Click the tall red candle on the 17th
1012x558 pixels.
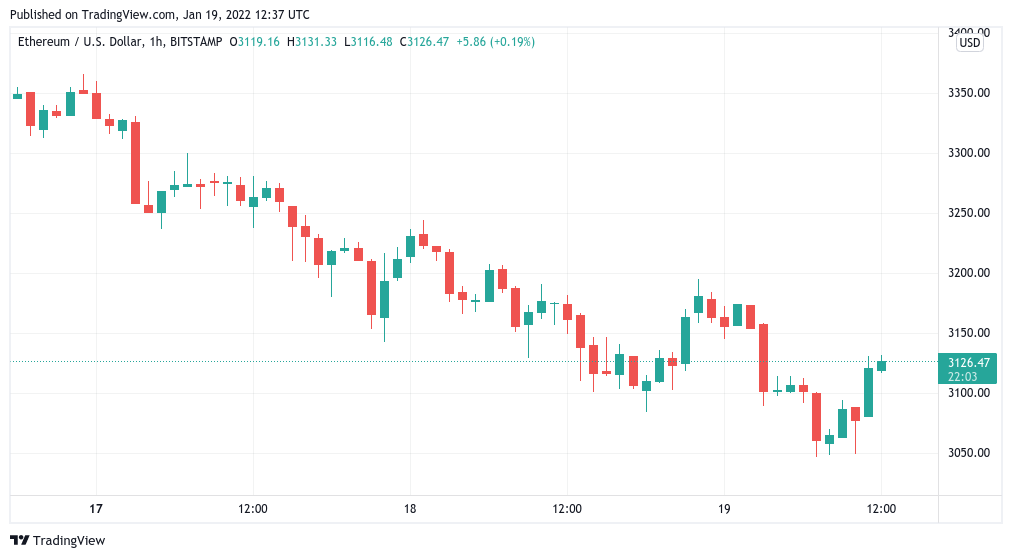[x=136, y=163]
